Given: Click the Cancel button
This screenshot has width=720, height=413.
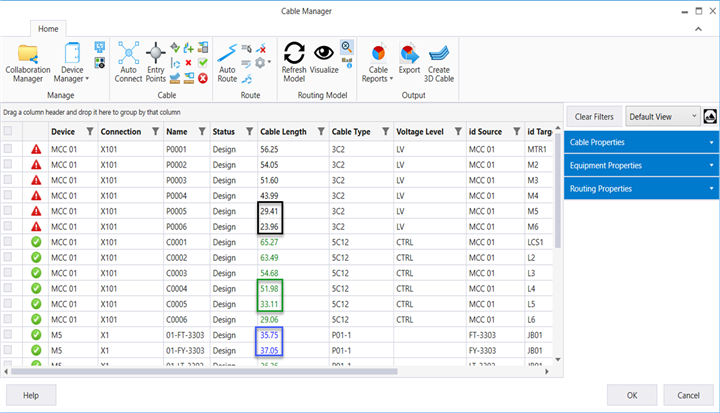Looking at the screenshot, I should tap(688, 395).
